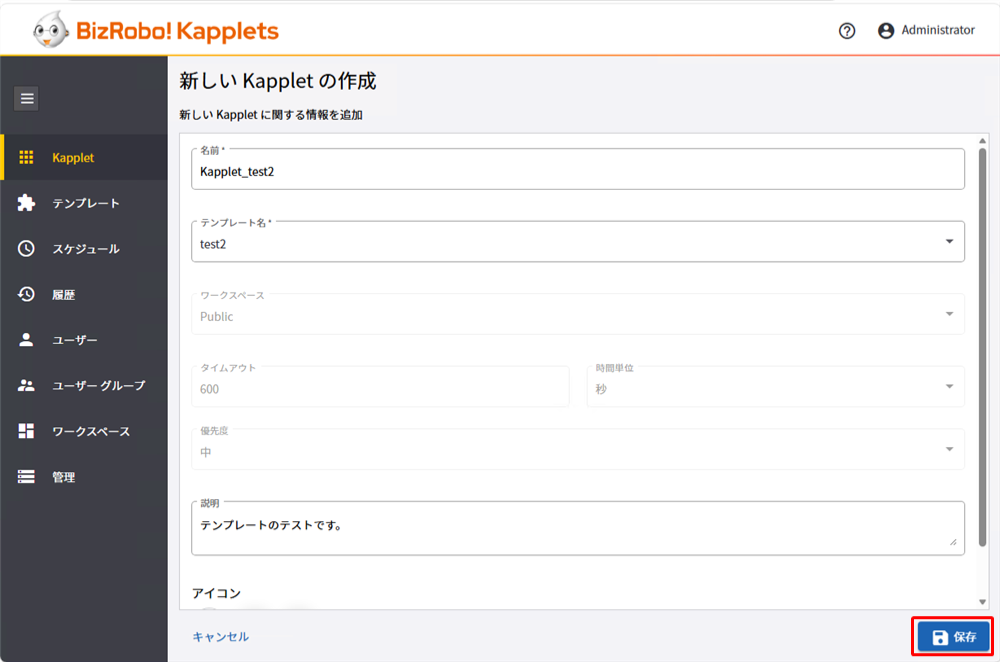Click the form's vertical scrollbar thumb
Image resolution: width=1000 pixels, height=662 pixels.
(x=982, y=348)
